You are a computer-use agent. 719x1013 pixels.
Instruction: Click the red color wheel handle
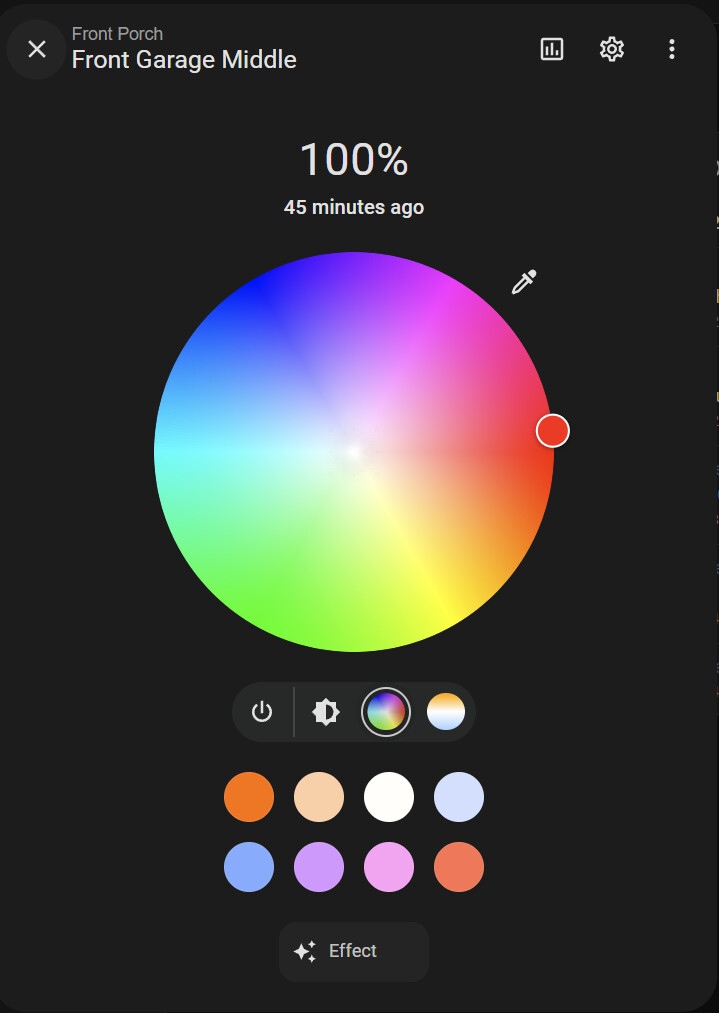(x=553, y=431)
